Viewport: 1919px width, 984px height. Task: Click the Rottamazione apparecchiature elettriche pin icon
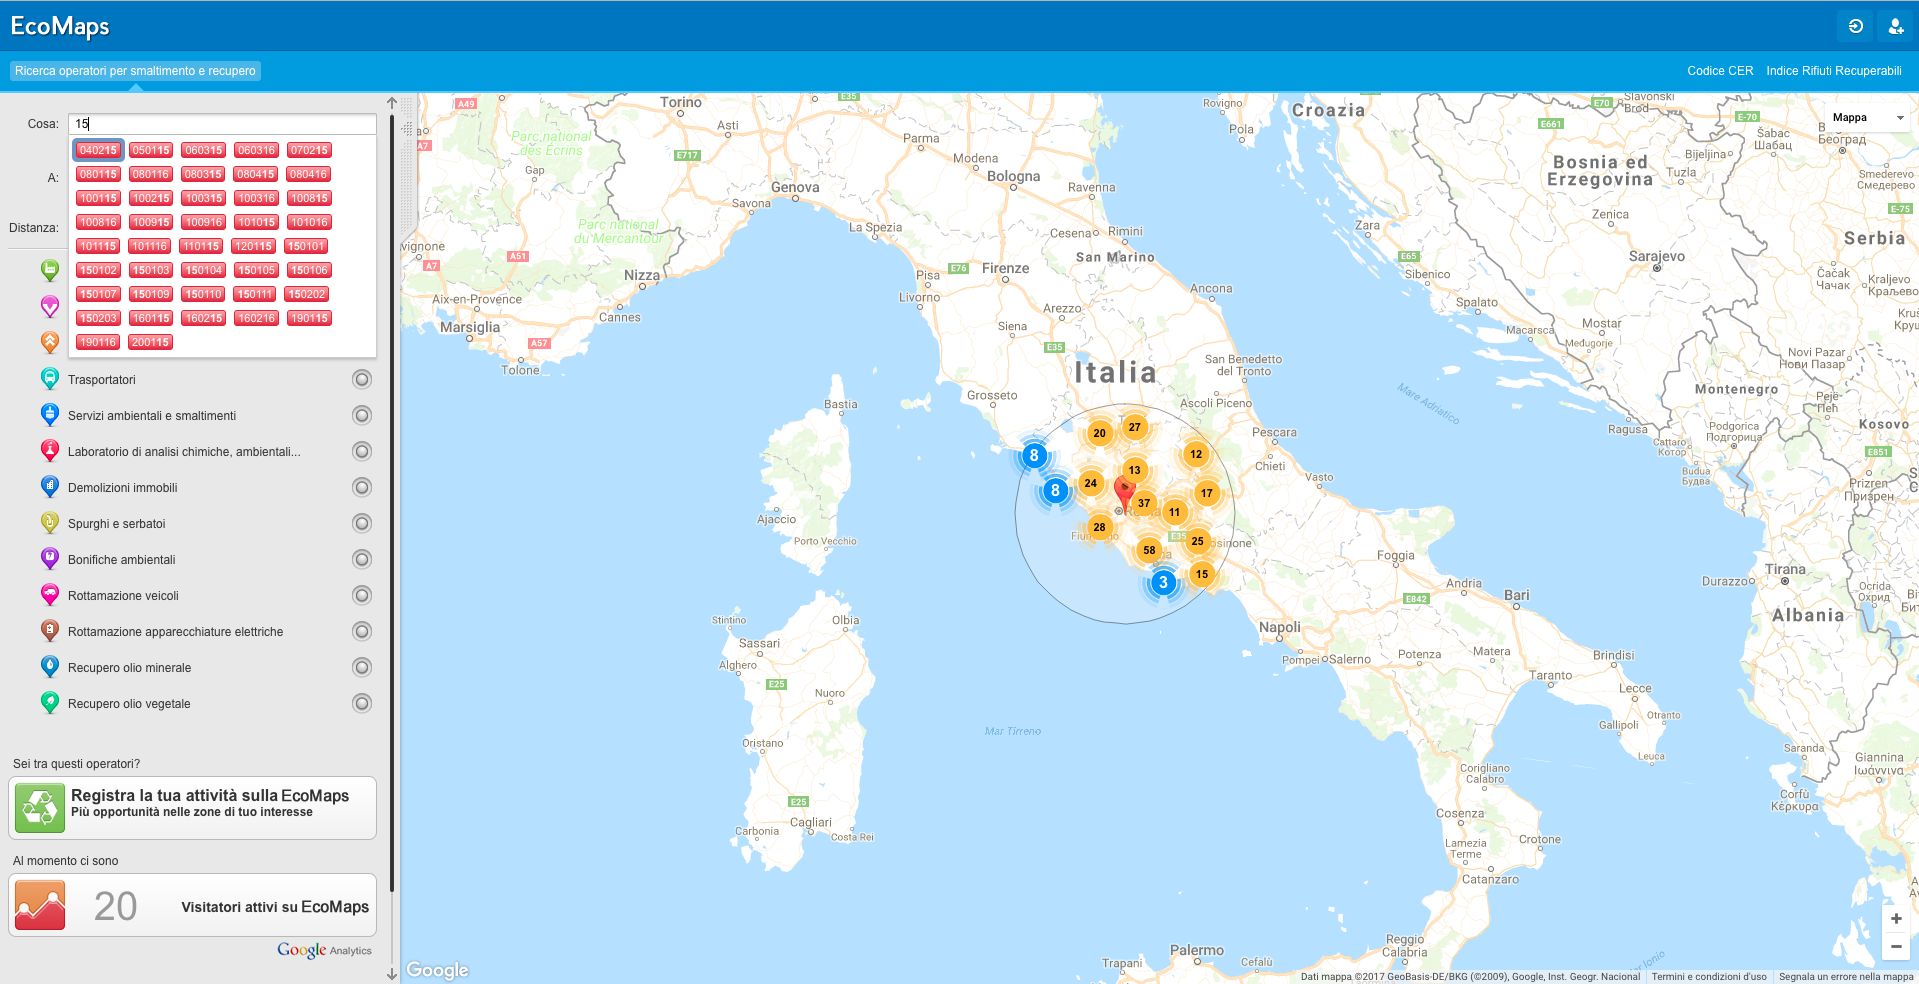point(49,631)
